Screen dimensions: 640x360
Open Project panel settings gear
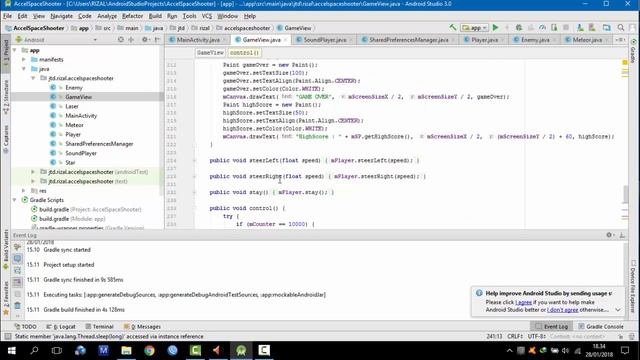[145, 40]
